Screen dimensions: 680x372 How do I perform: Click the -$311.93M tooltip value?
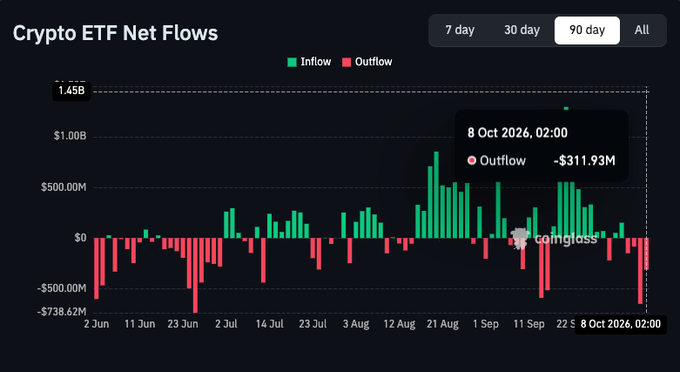584,161
